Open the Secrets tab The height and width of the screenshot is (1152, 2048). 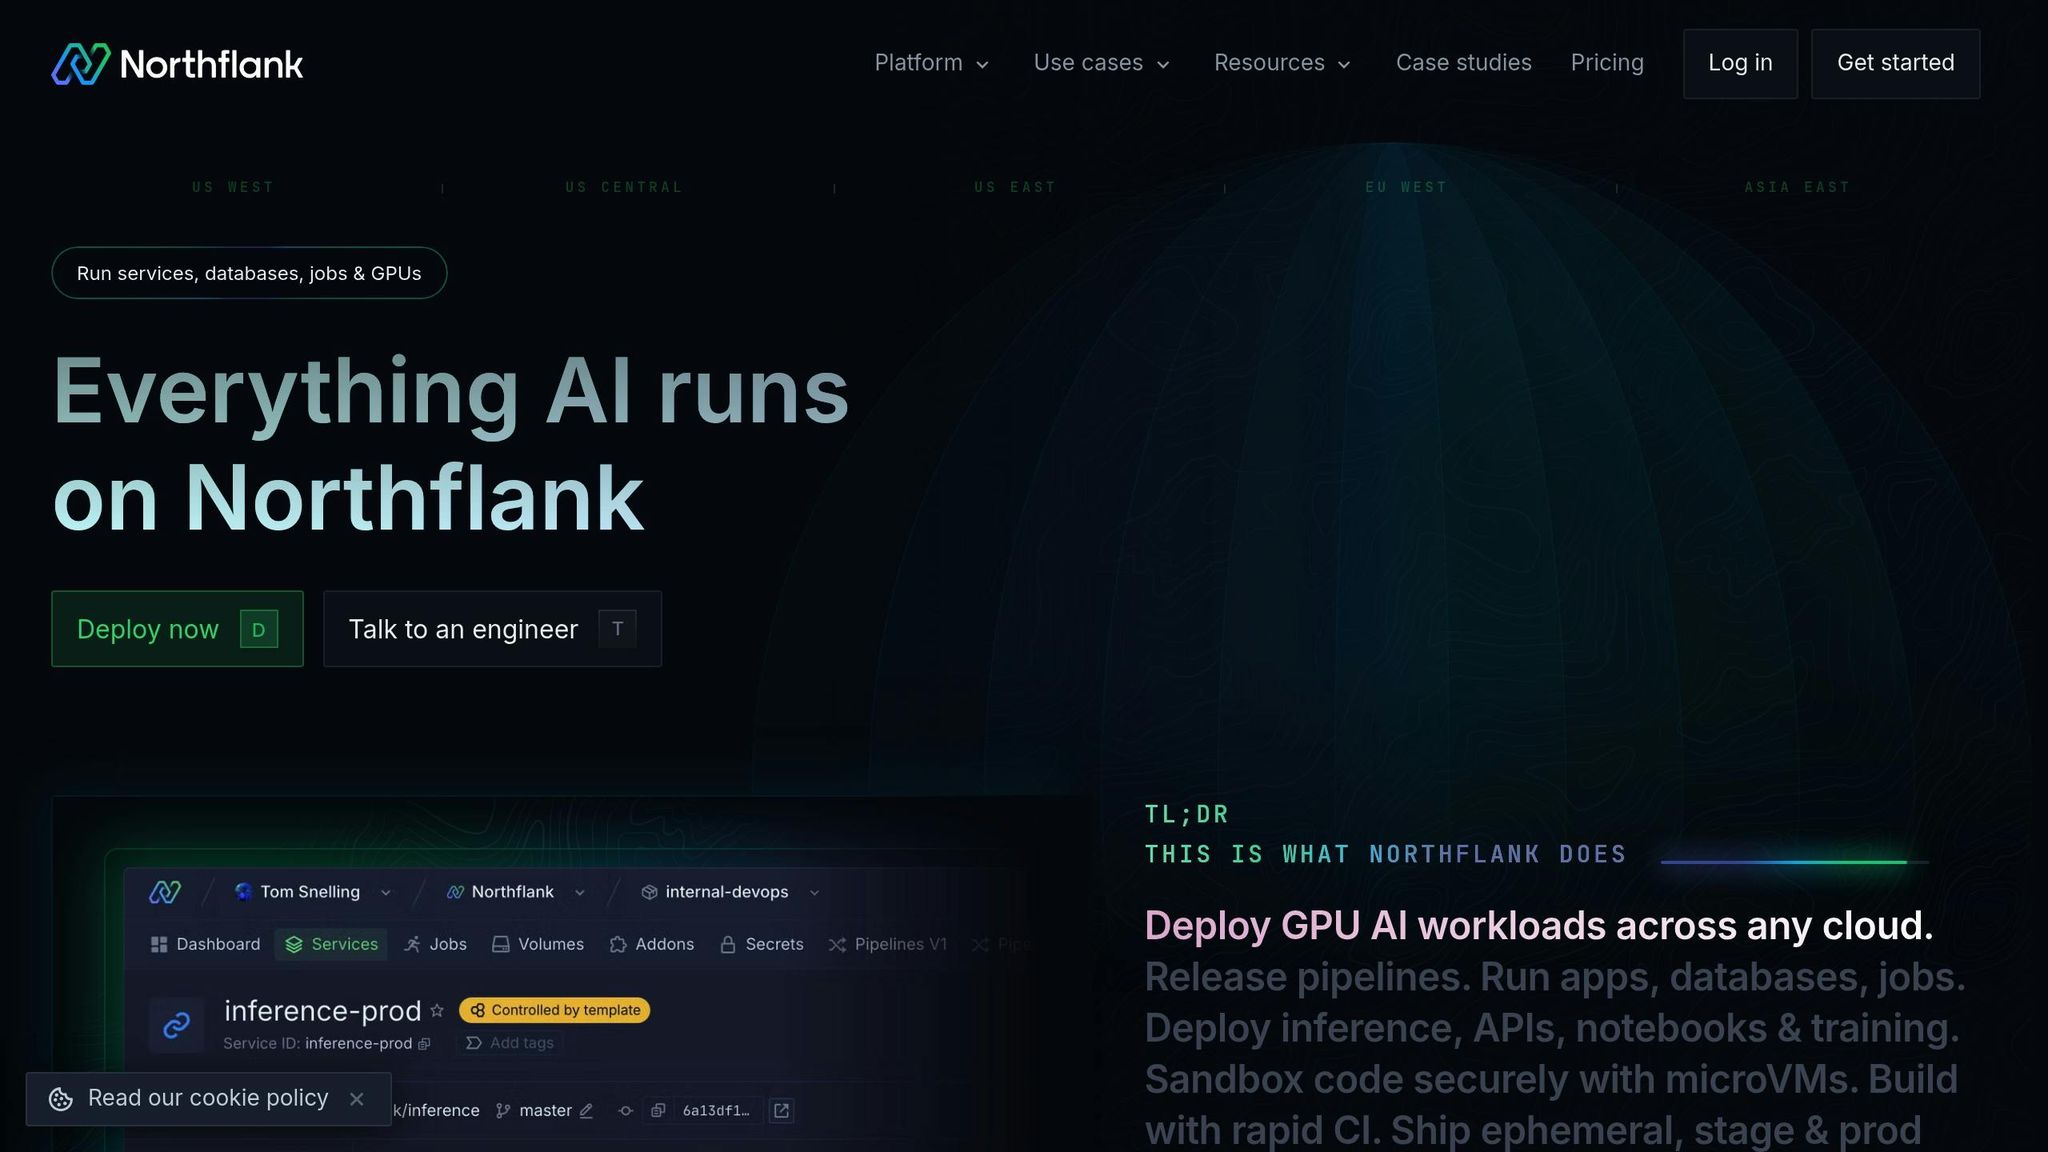coord(762,944)
